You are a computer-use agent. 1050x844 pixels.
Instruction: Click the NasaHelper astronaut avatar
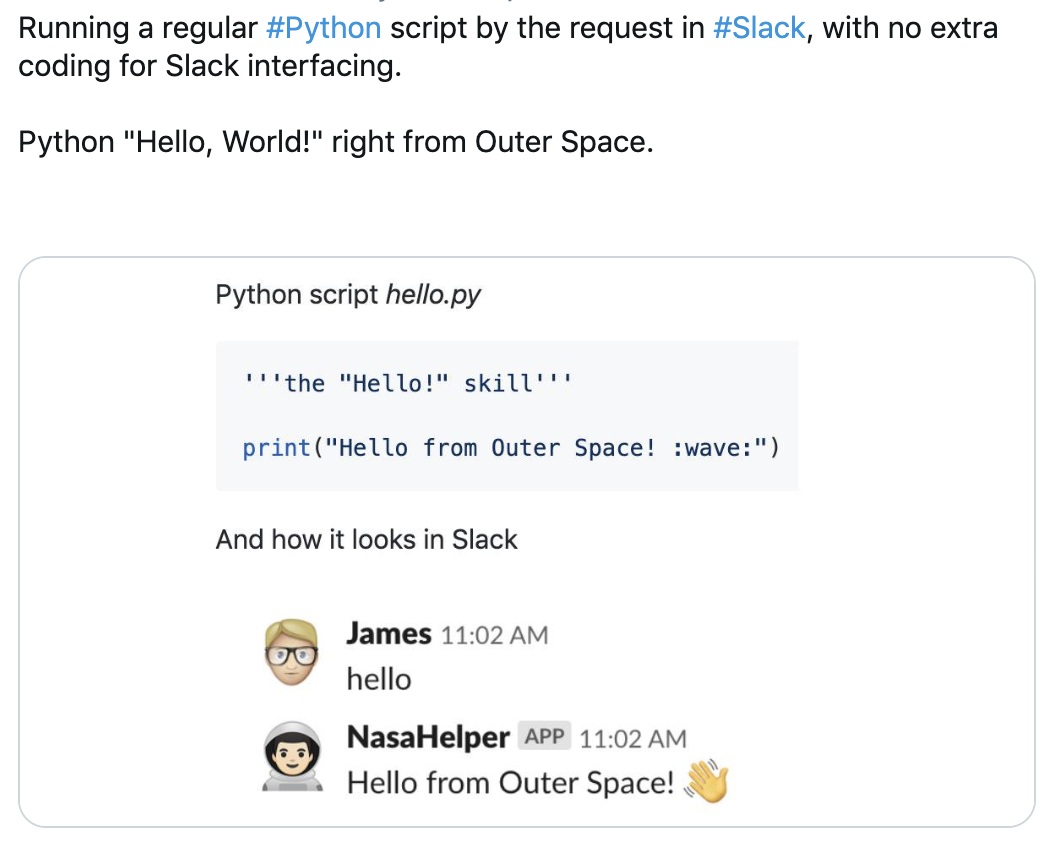point(292,756)
